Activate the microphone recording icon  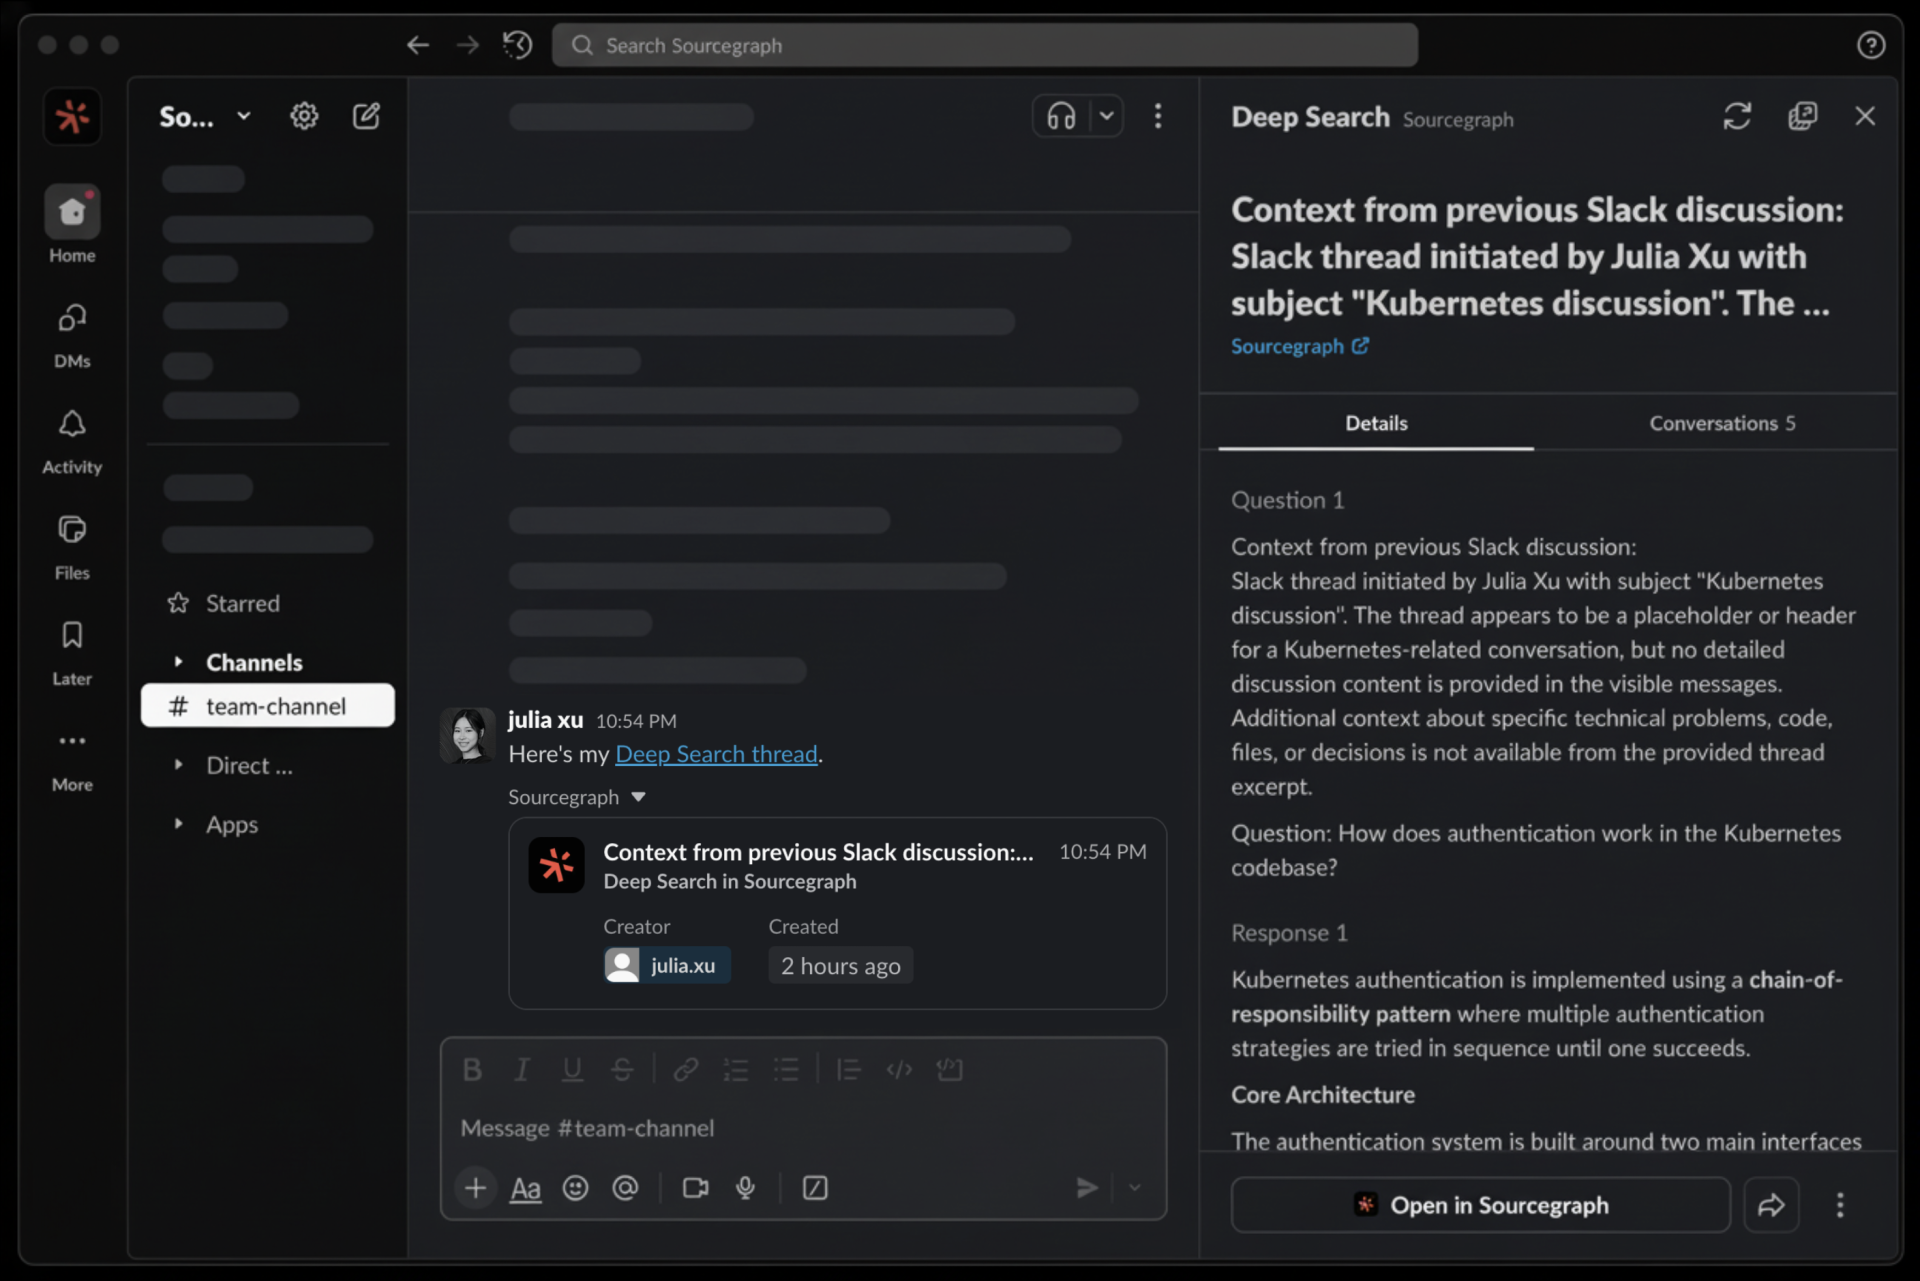point(744,1188)
